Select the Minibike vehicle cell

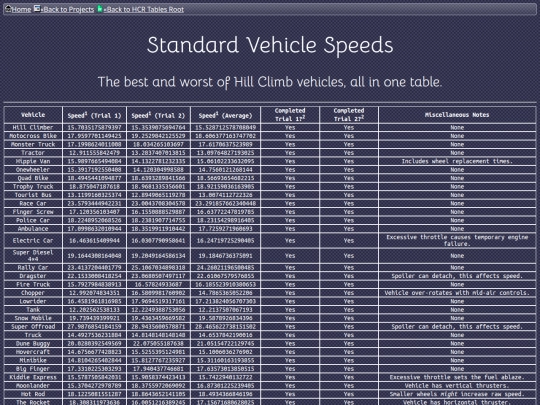[33, 360]
